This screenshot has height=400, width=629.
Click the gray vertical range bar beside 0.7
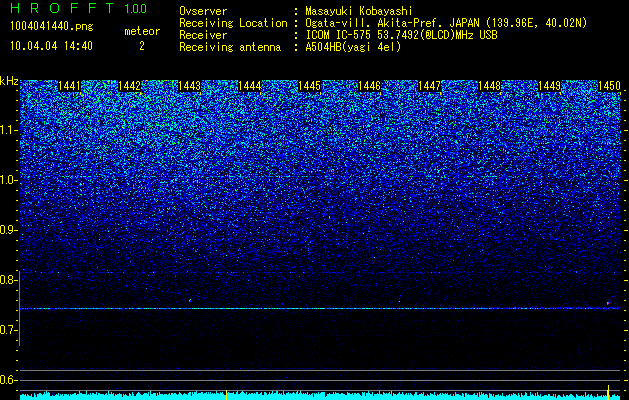[20, 308]
